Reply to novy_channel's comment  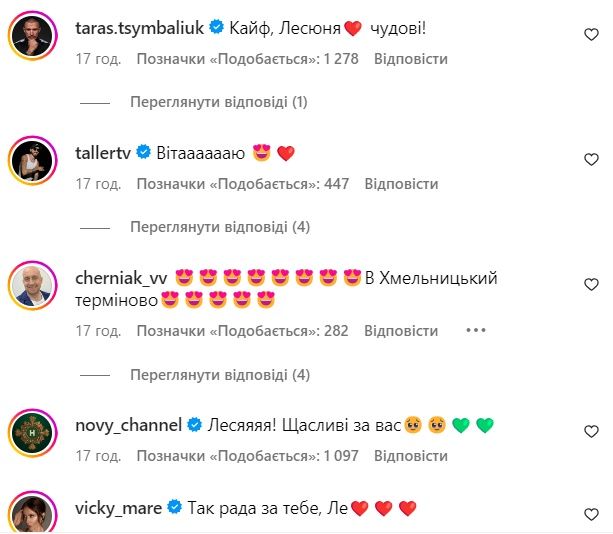[411, 456]
